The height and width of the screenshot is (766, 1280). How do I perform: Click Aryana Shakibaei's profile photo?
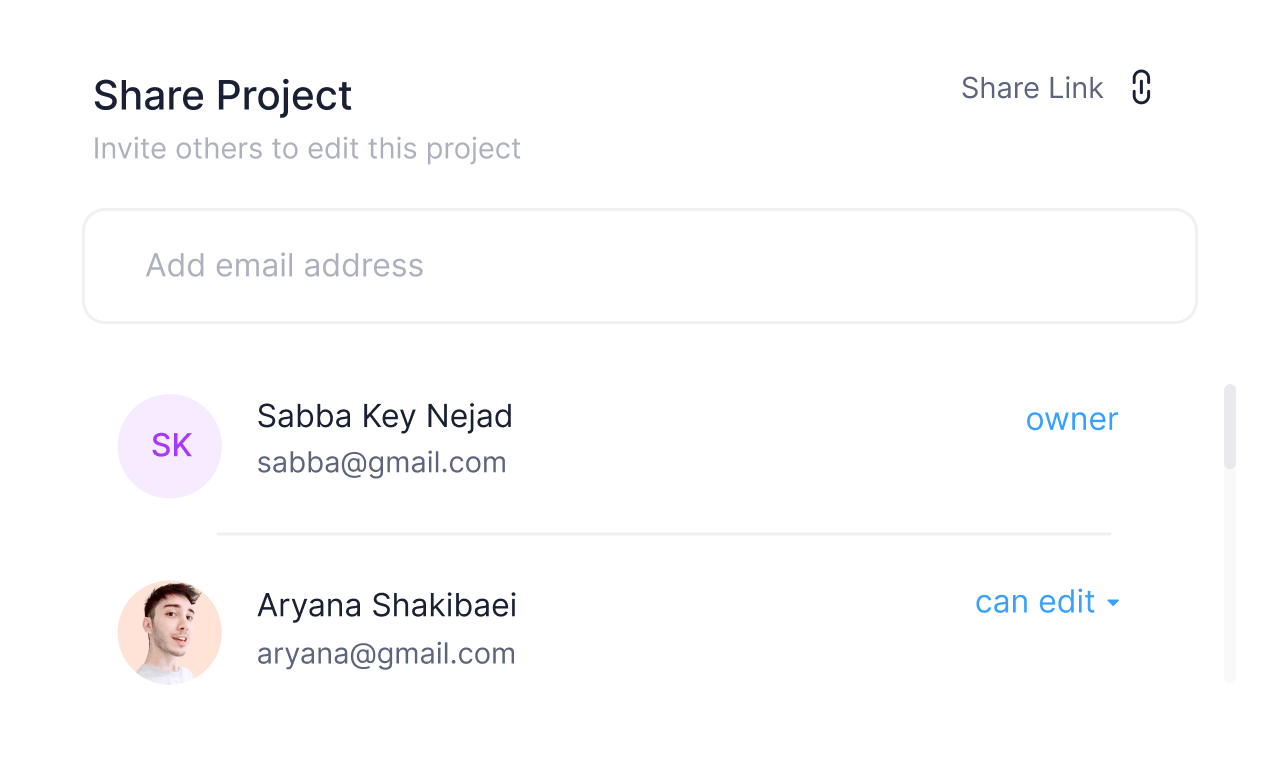170,633
